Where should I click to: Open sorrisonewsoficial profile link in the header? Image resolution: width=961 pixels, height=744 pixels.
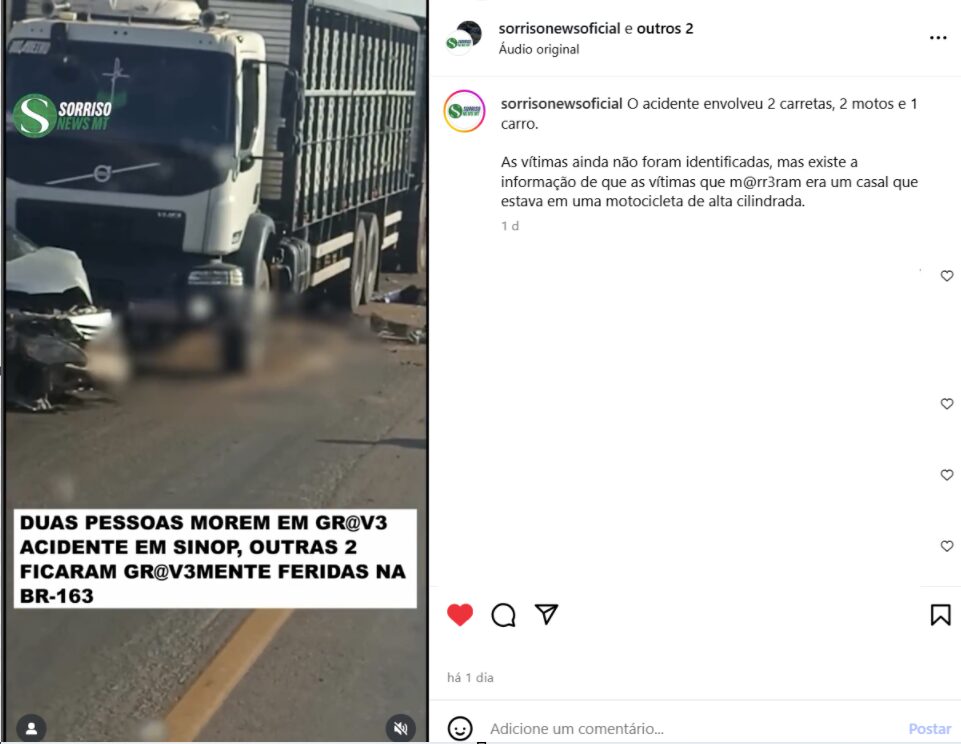(560, 28)
